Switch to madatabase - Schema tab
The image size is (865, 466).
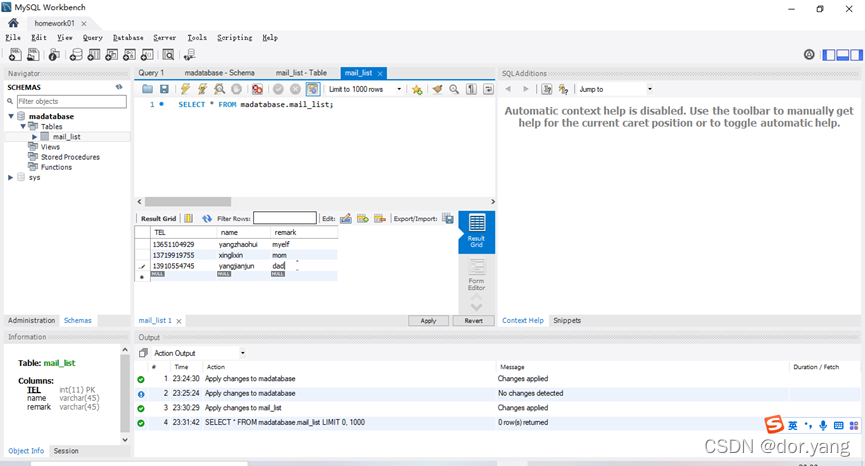[220, 73]
